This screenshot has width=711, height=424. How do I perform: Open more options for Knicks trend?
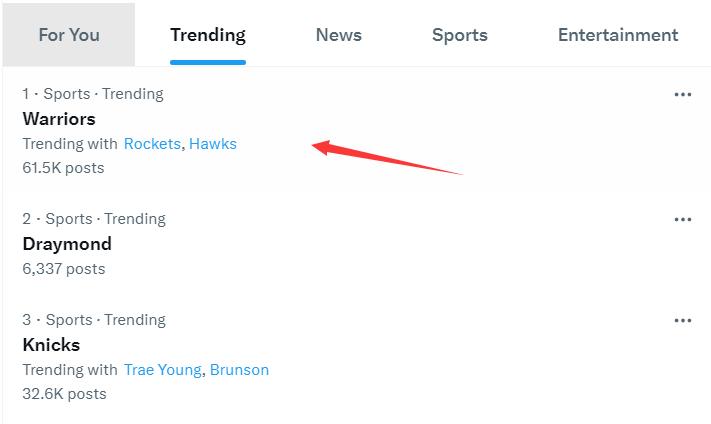point(683,321)
